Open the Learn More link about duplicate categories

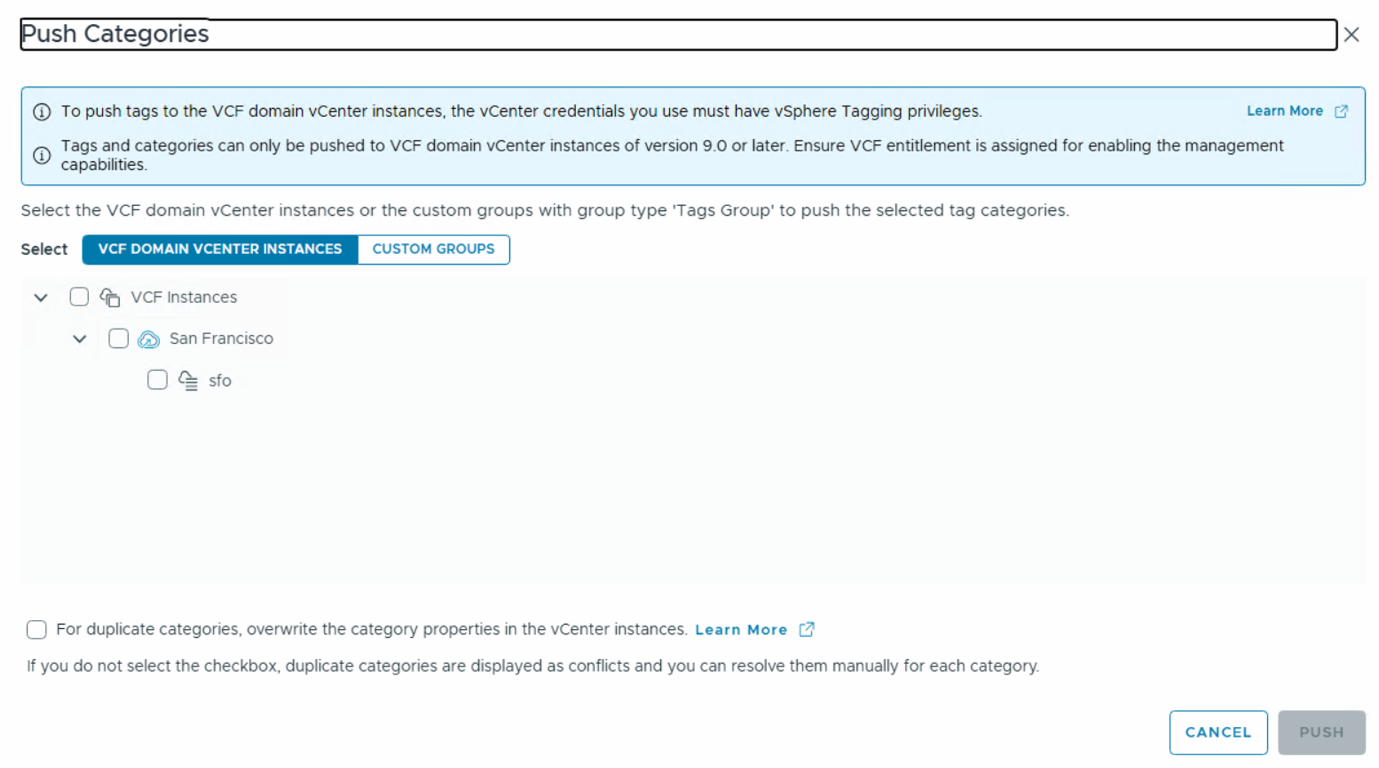741,629
